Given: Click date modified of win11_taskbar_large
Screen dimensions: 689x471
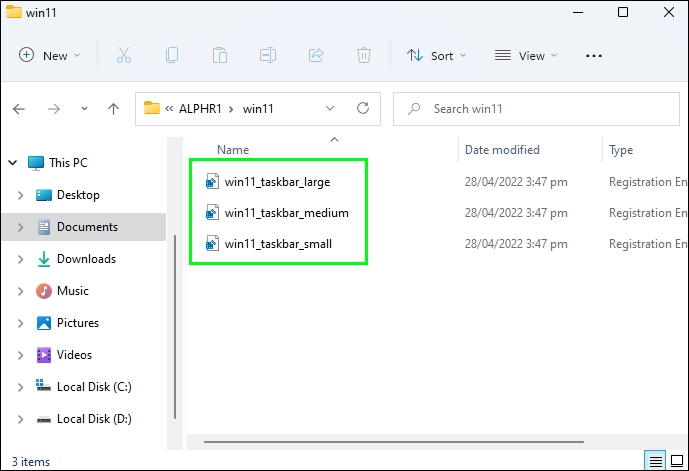Looking at the screenshot, I should click(x=516, y=182).
